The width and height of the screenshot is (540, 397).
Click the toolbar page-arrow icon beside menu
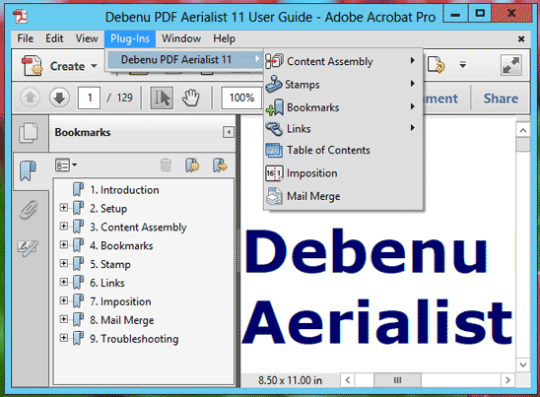436,65
